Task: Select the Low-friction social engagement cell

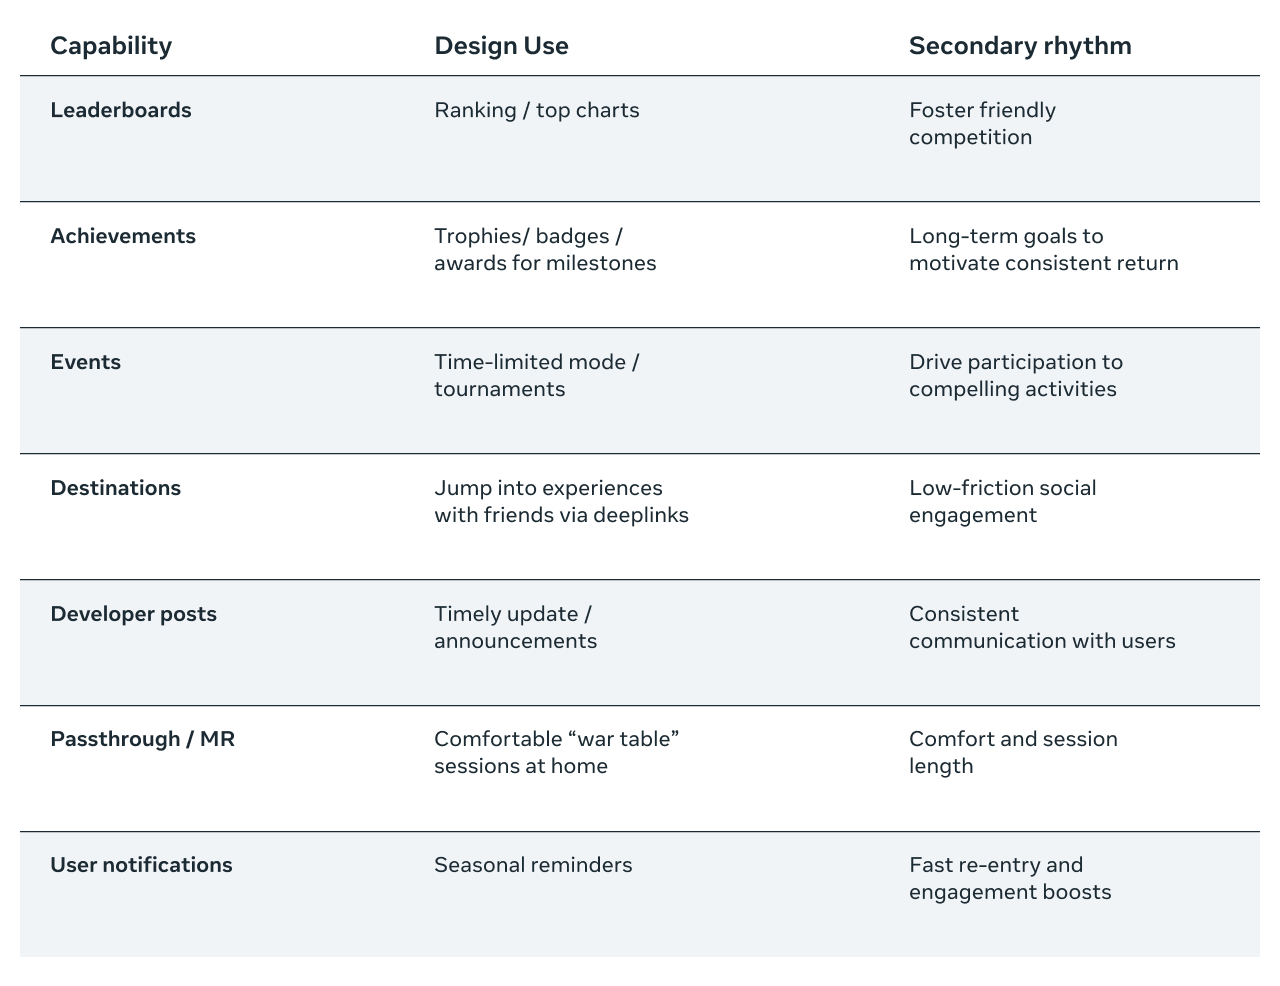Action: [x=1002, y=501]
